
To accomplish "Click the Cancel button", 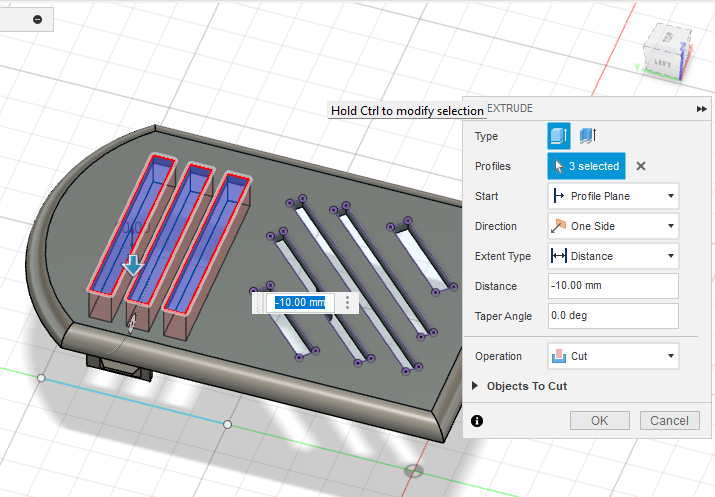I will tap(669, 420).
